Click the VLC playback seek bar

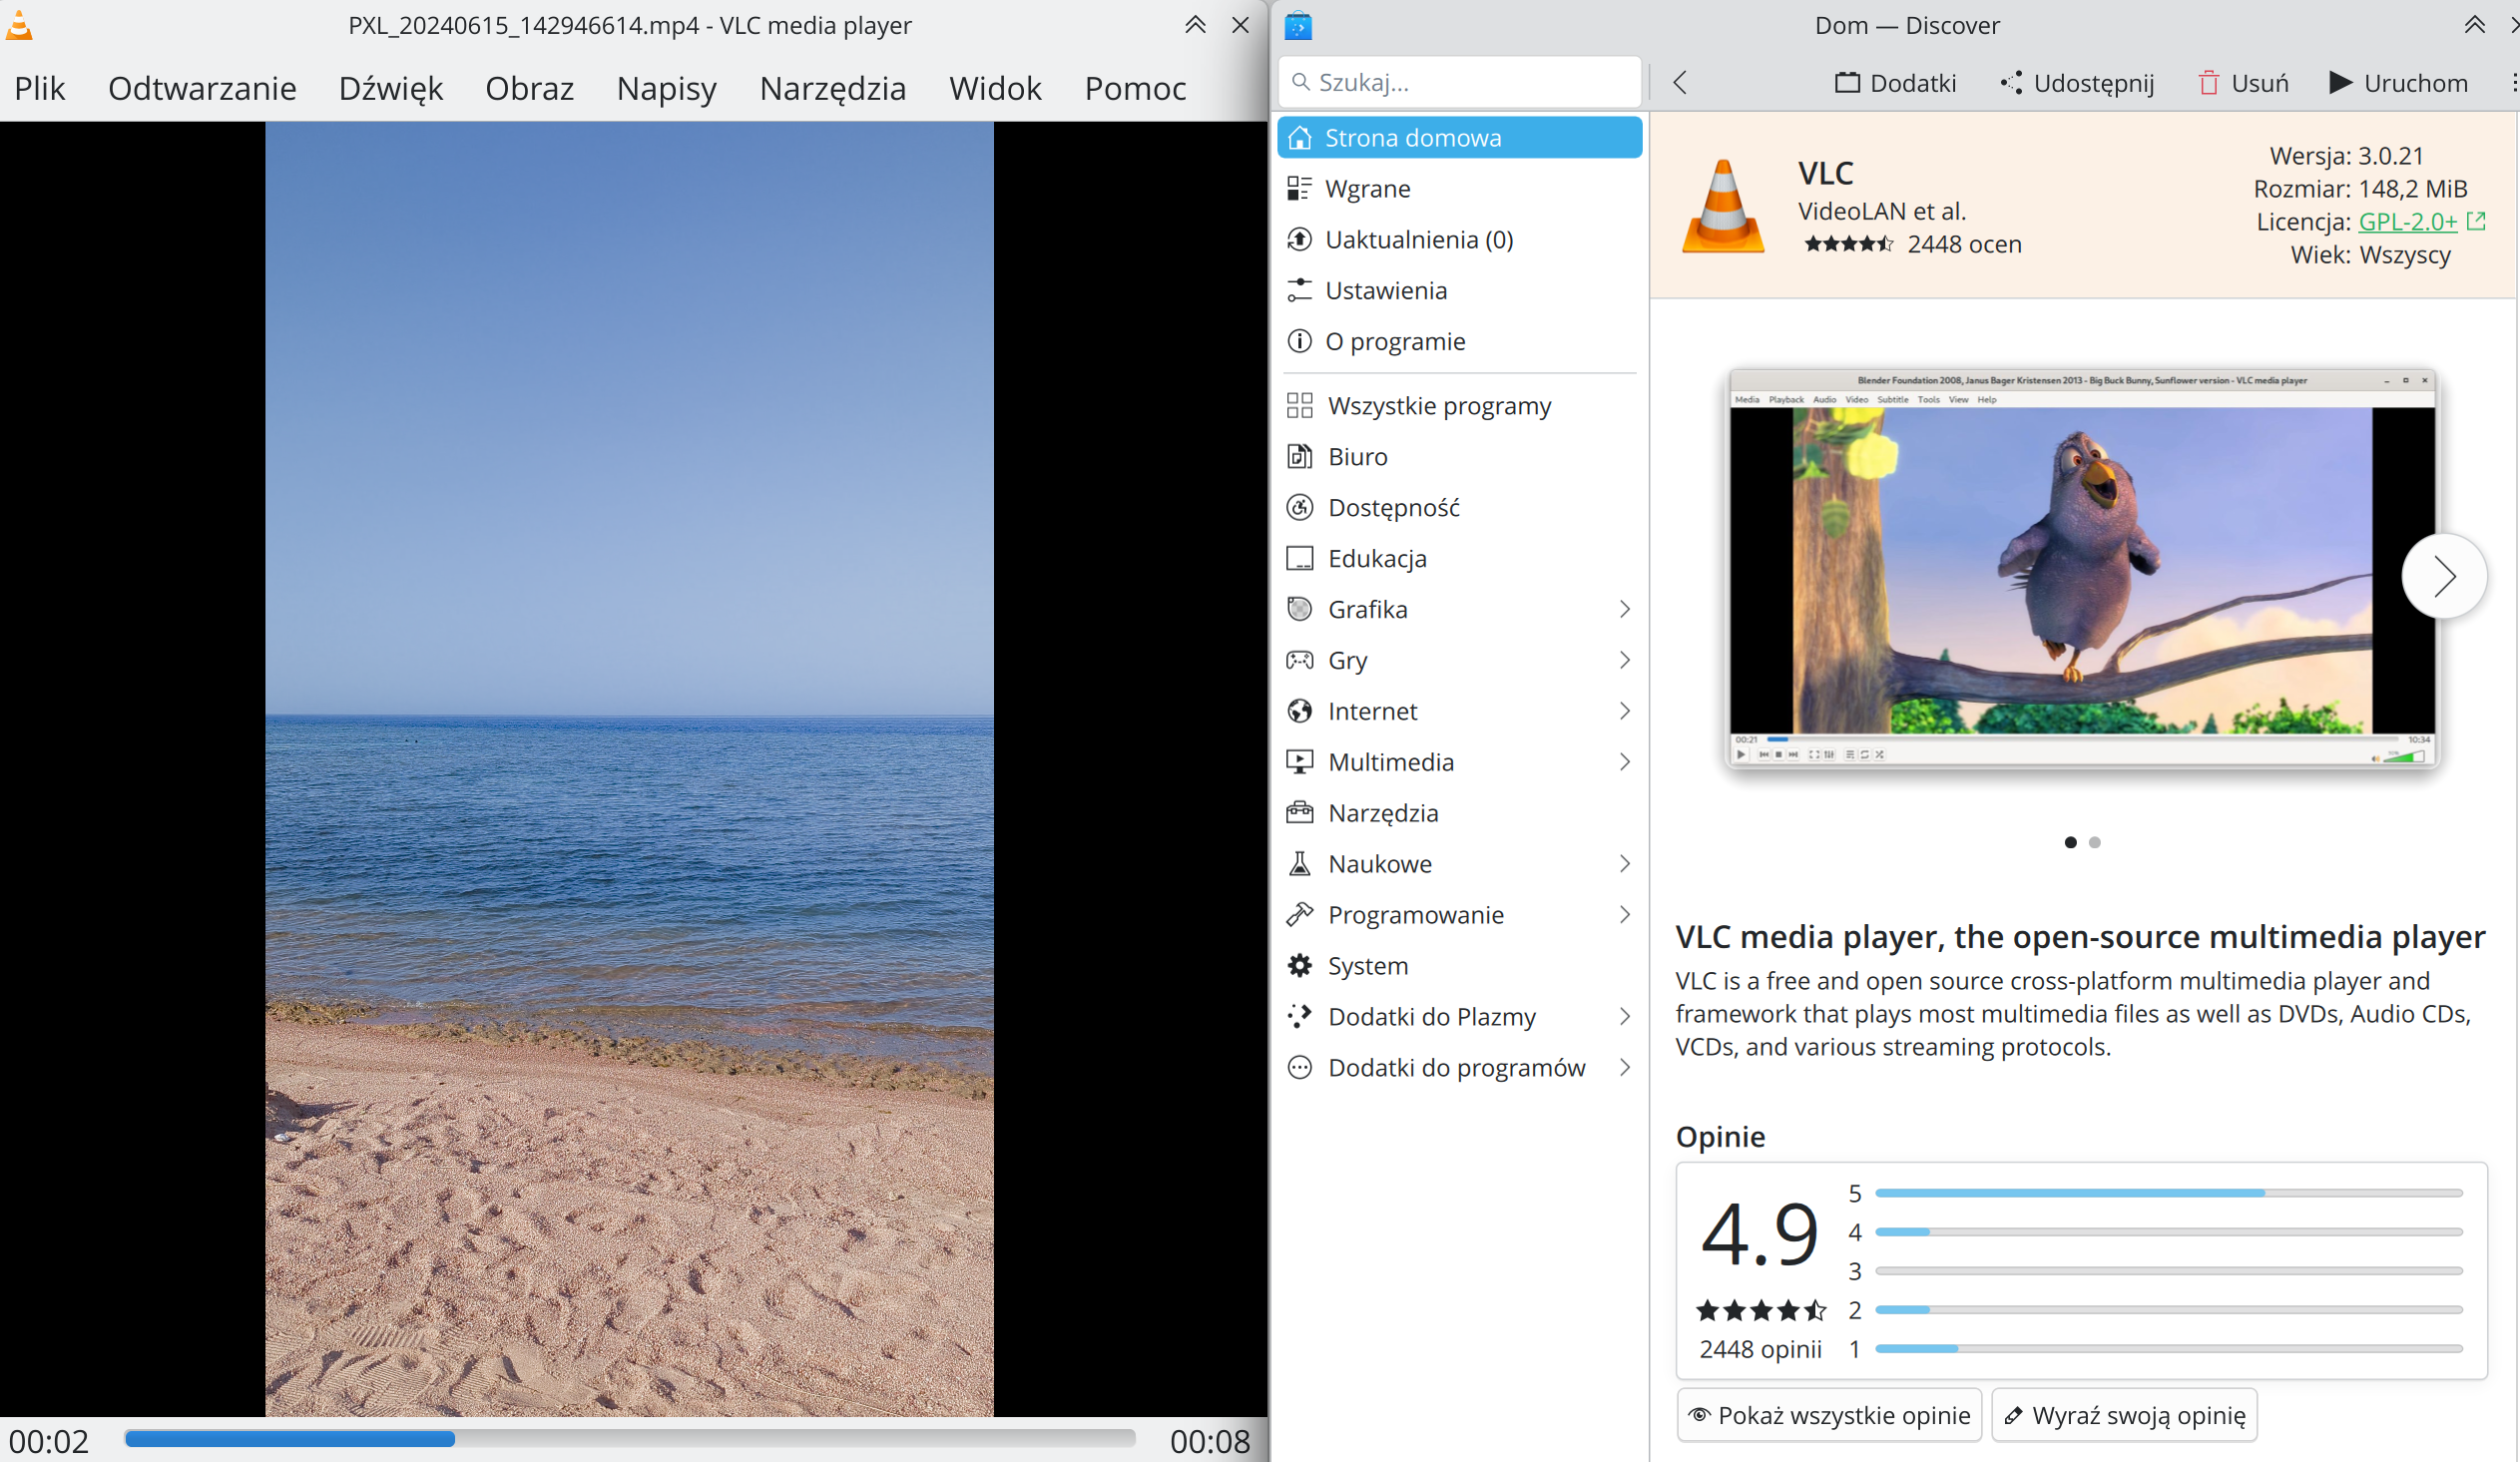click(630, 1439)
